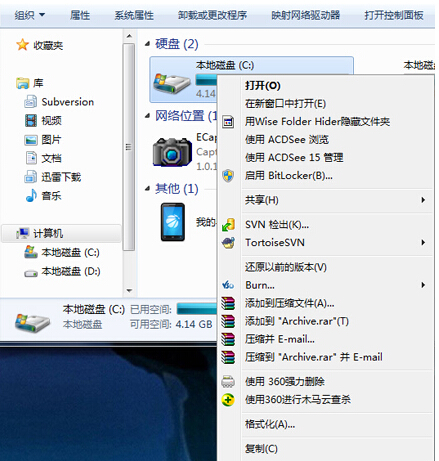Click the 计算机 computer icon in sidebar

click(22, 233)
